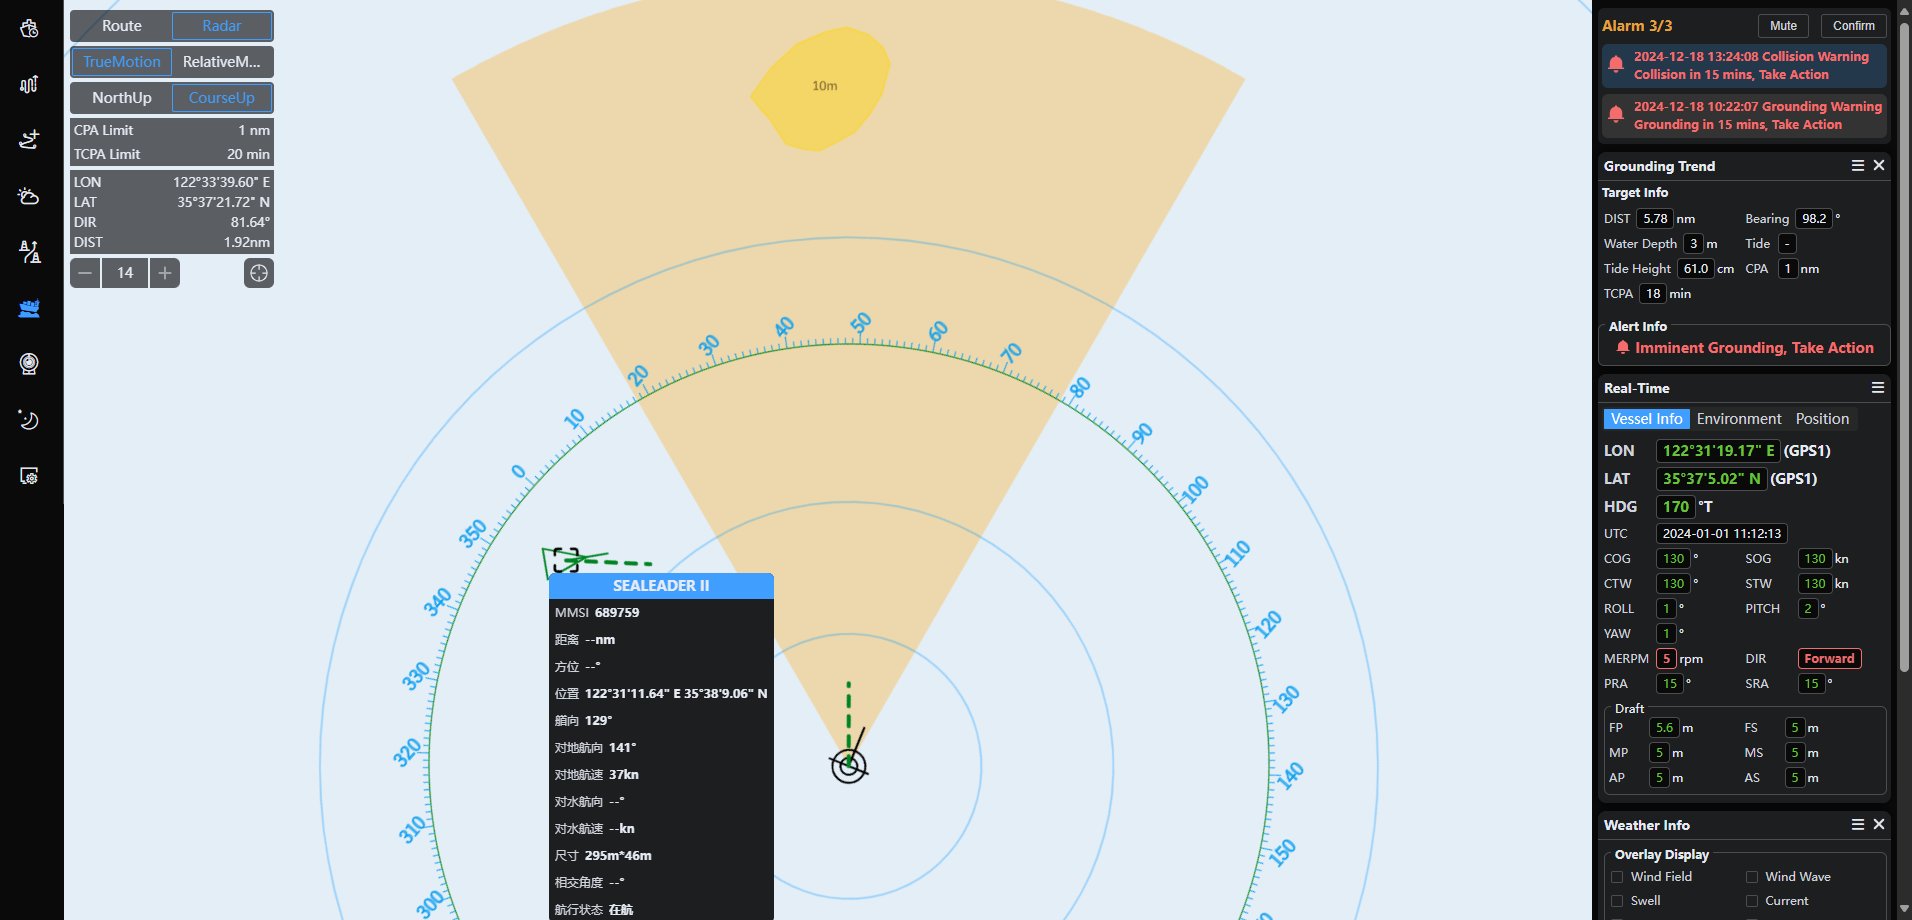Check the Wind Wave overlay option
The width and height of the screenshot is (1912, 920).
[x=1752, y=877]
